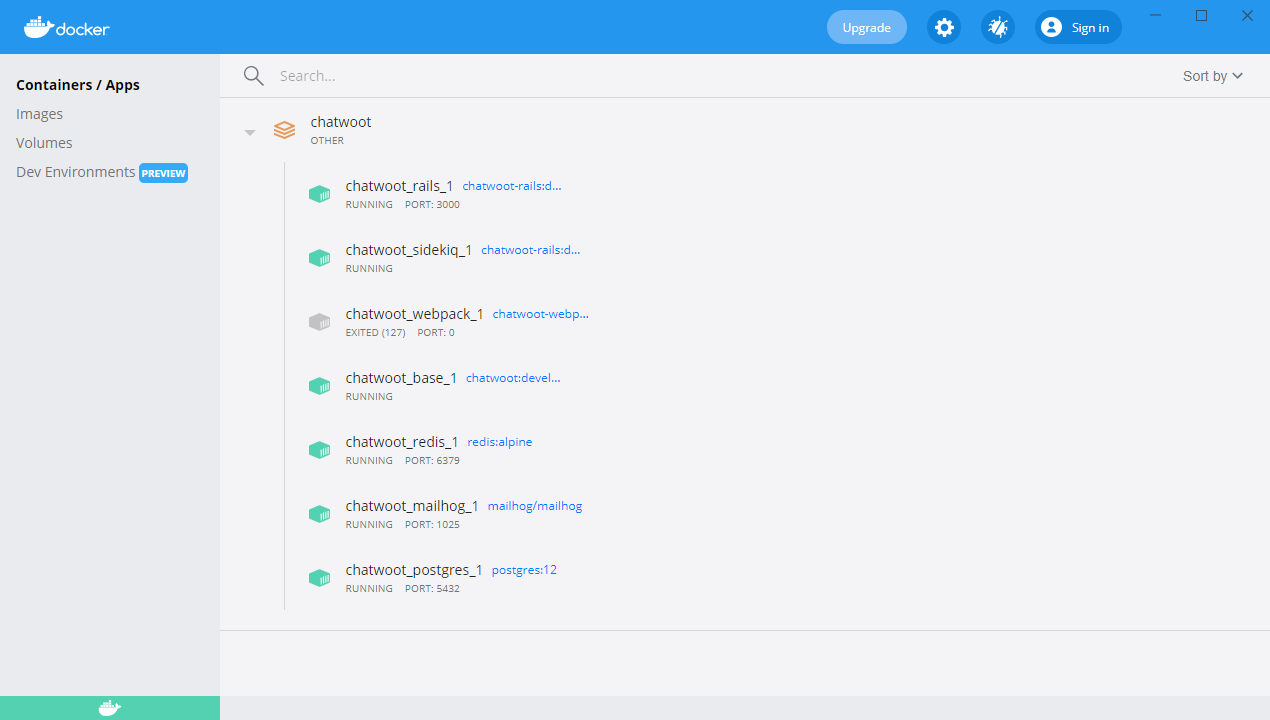This screenshot has width=1270, height=720.
Task: Click the exited chatwoot_webpack_1 container icon
Action: coord(319,321)
